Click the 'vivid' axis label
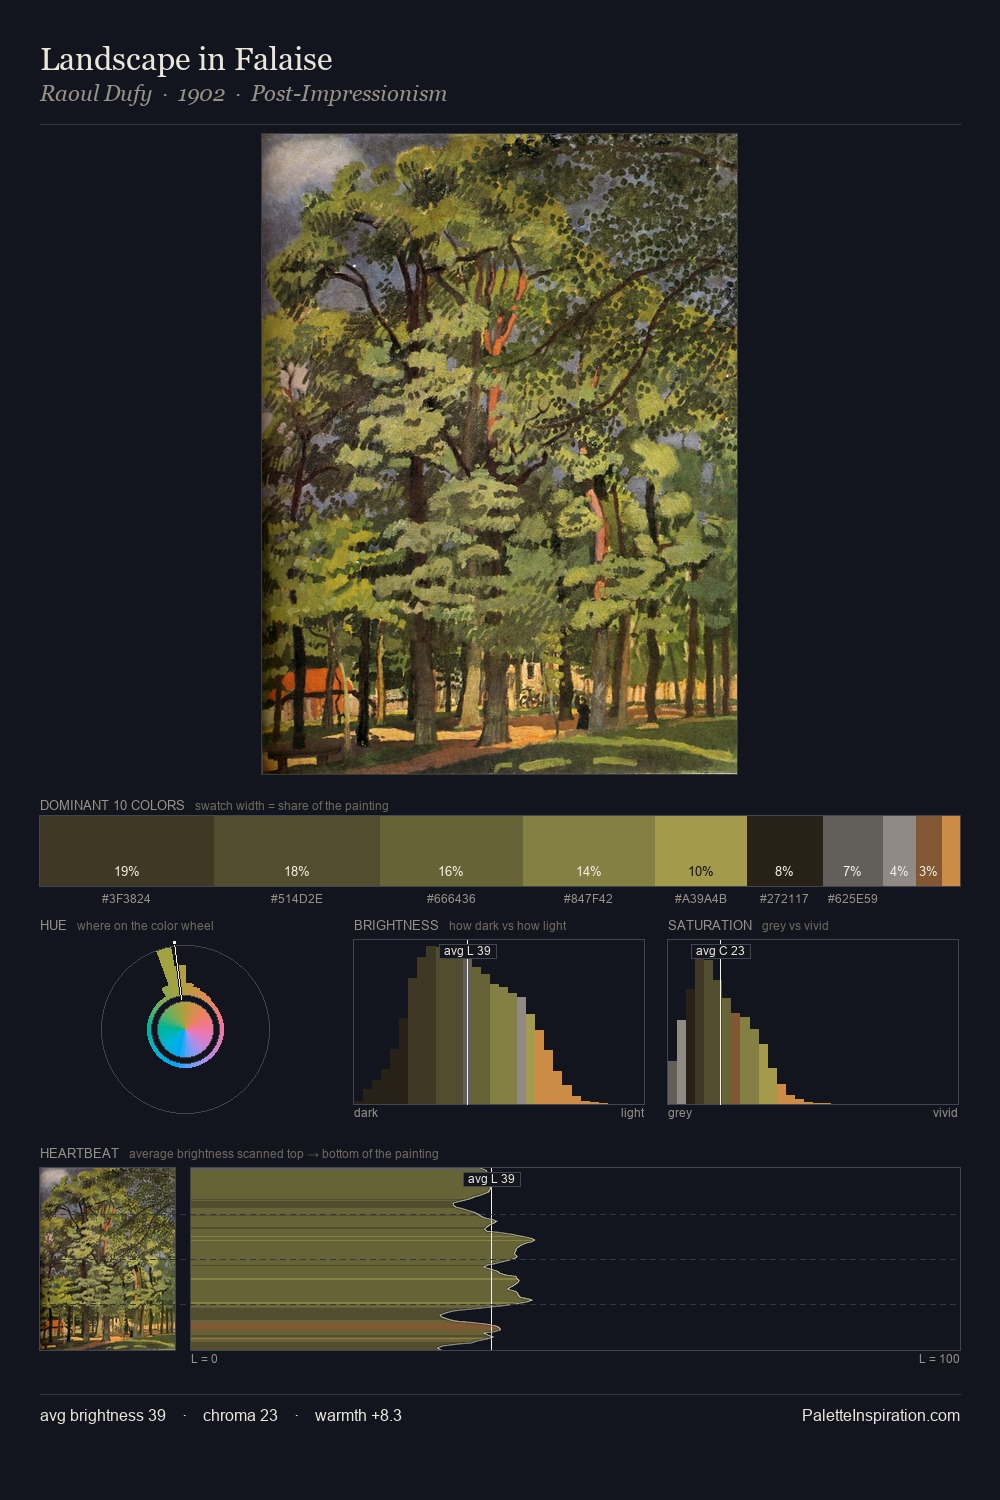This screenshot has height=1500, width=1000. pyautogui.click(x=945, y=1113)
